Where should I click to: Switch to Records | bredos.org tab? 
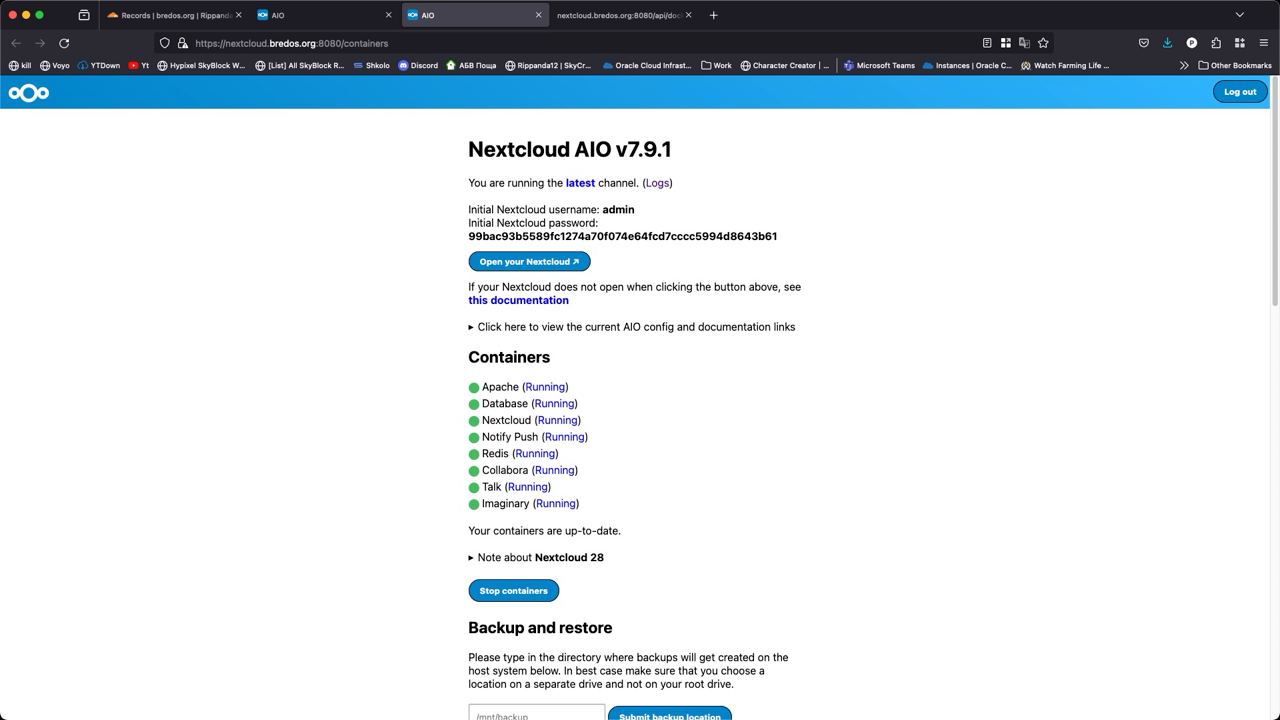(174, 15)
